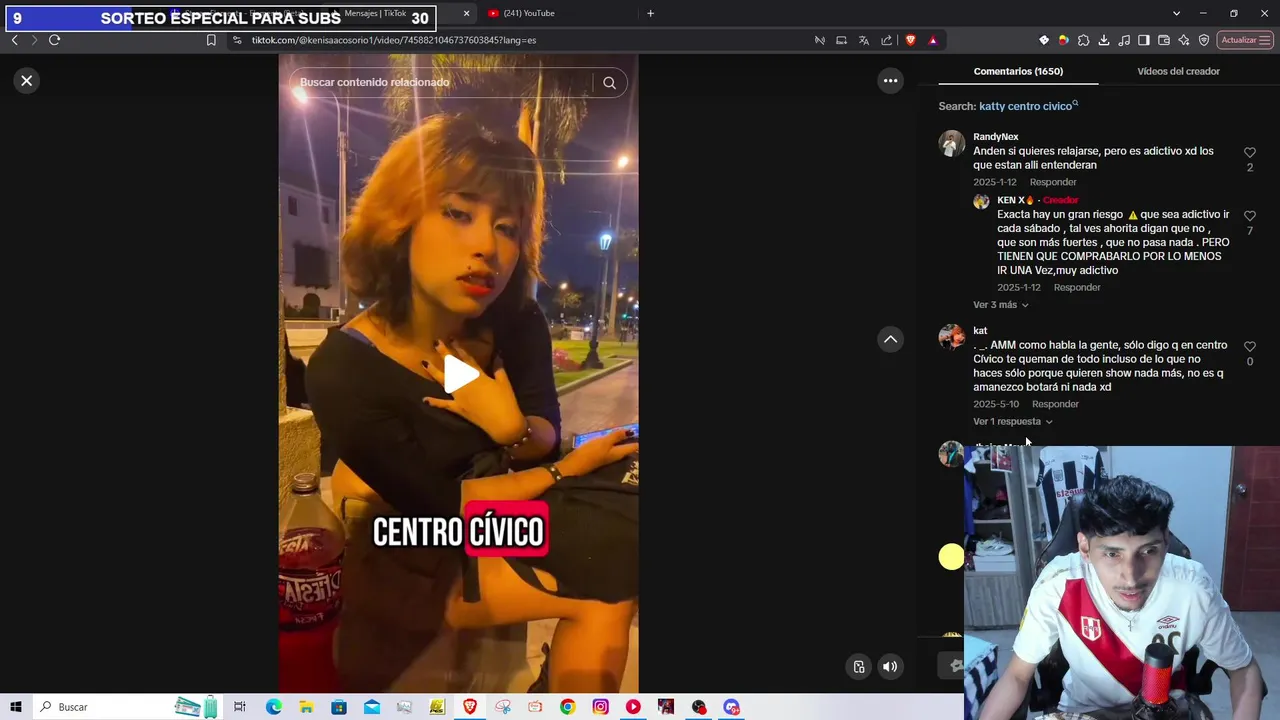Viewport: 1280px width, 720px height.
Task: Open KEN X username link
Action: (1015, 200)
